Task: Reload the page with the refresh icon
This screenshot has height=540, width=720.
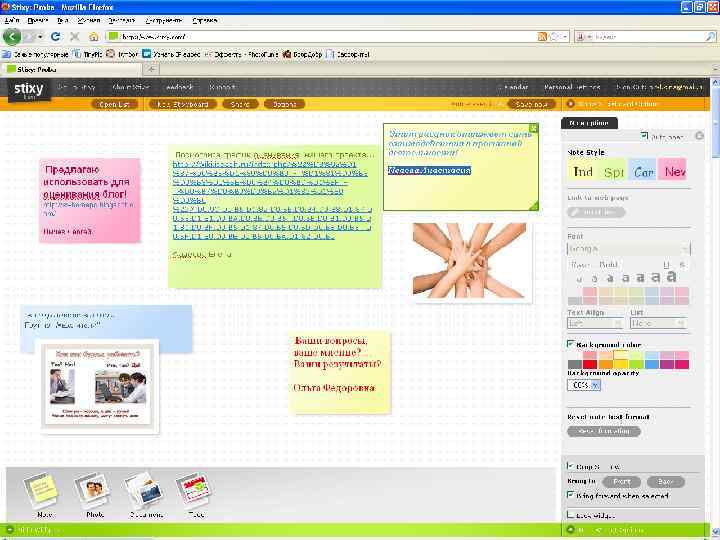Action: tap(56, 36)
